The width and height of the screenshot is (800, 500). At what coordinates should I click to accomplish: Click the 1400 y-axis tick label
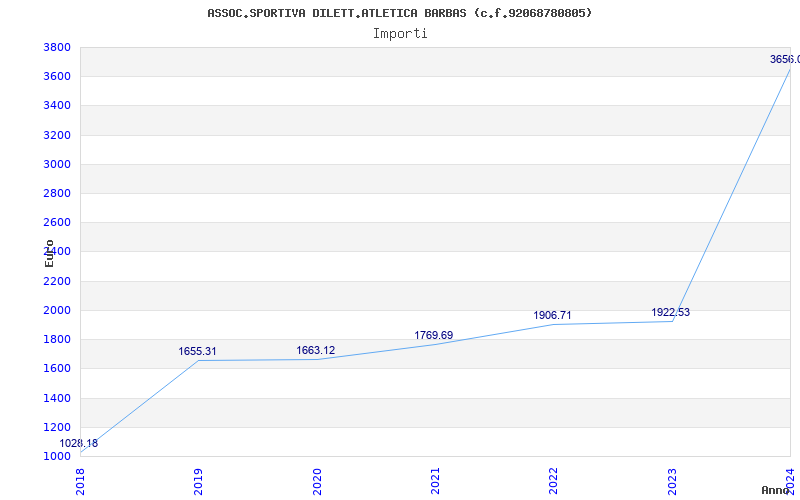[x=57, y=398]
